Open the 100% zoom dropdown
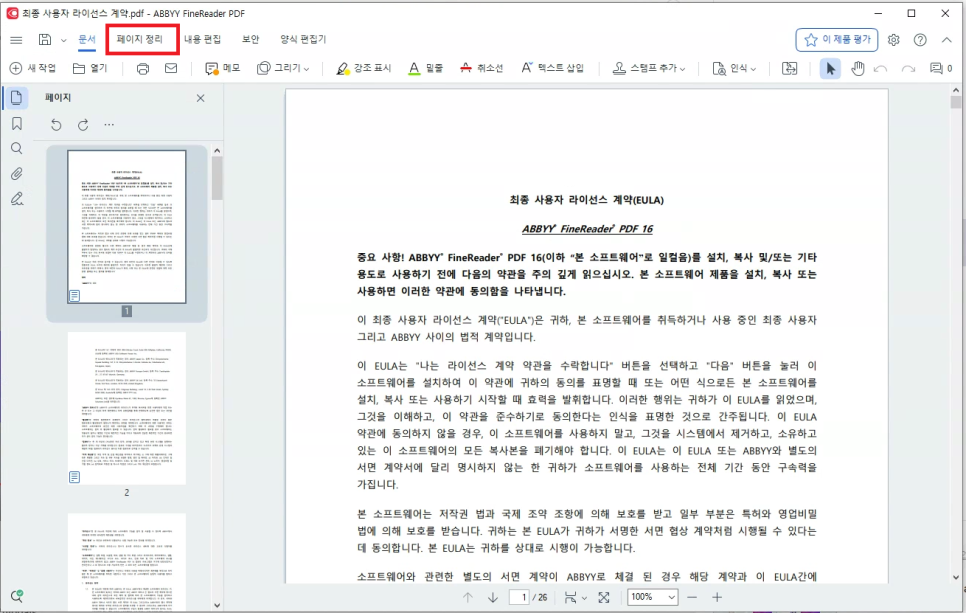 652,597
